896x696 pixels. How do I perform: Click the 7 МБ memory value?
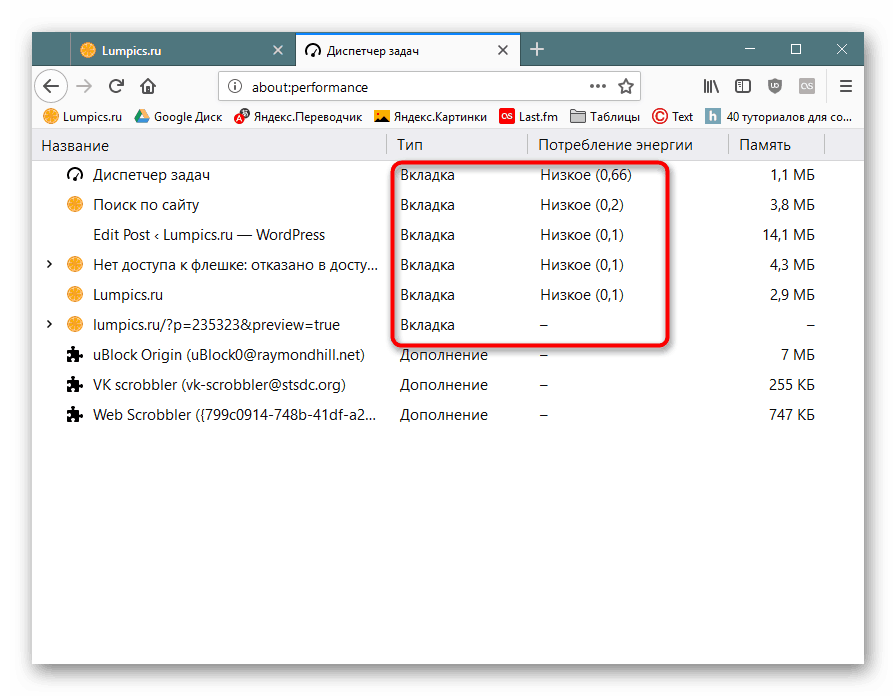pos(798,355)
